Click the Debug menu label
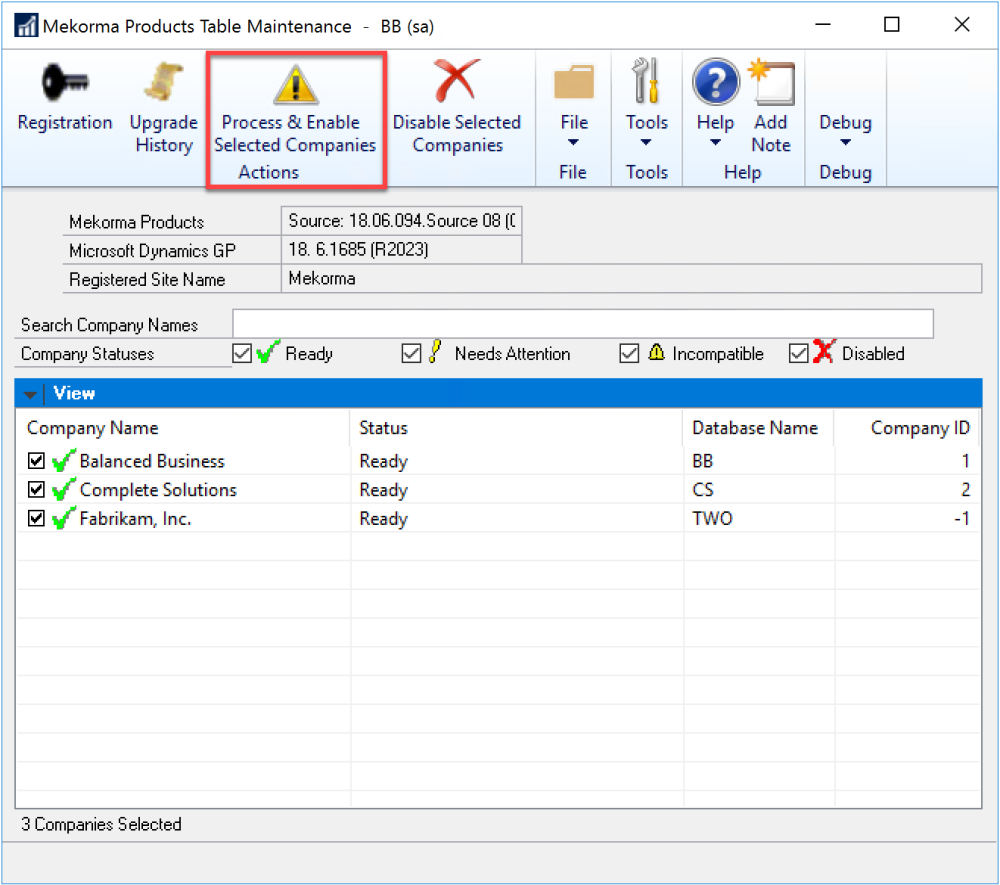Image resolution: width=1000 pixels, height=885 pixels. click(x=845, y=122)
